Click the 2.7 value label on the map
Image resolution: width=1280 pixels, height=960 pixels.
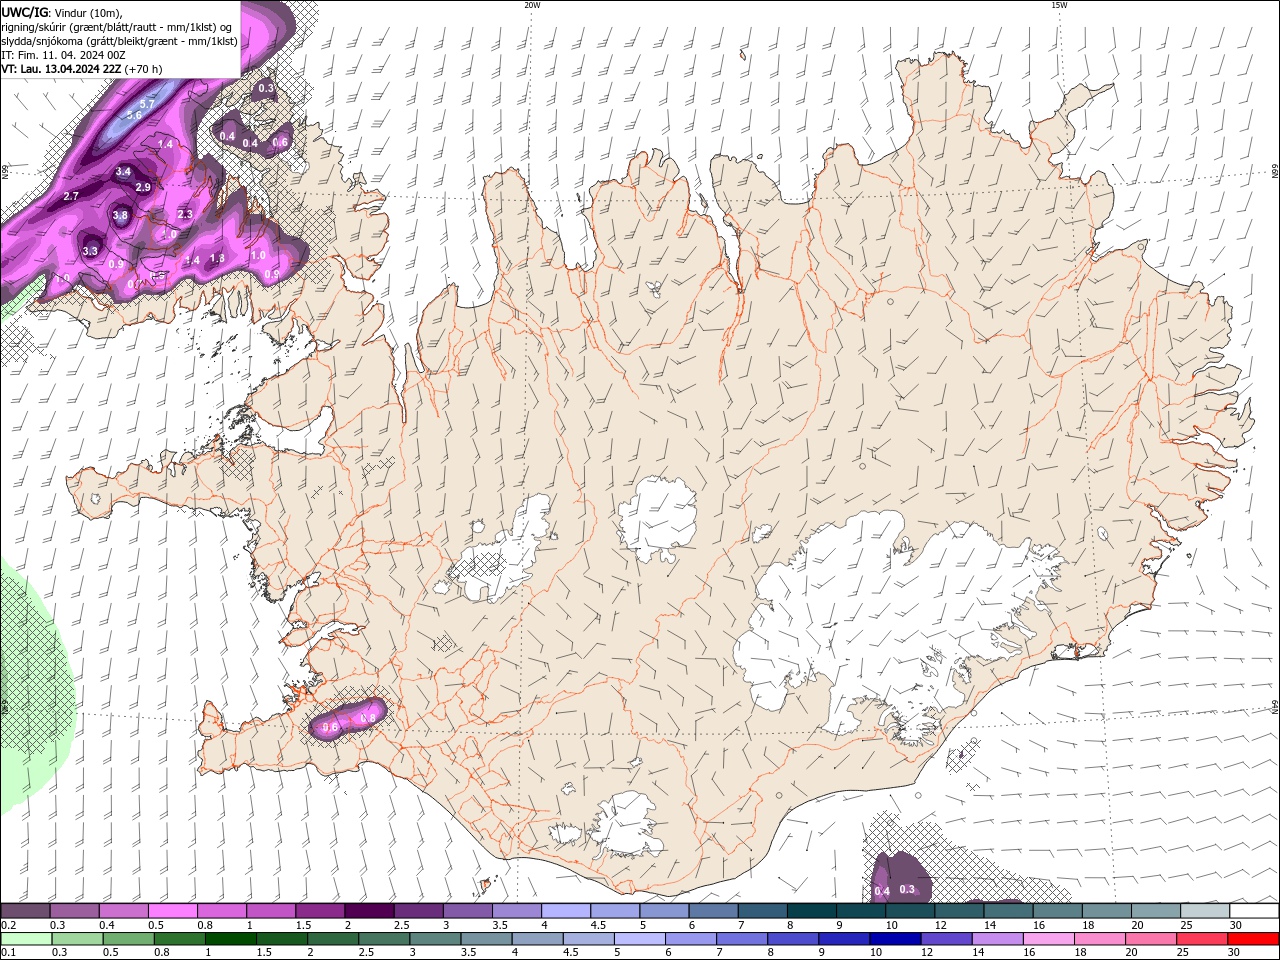pyautogui.click(x=71, y=196)
